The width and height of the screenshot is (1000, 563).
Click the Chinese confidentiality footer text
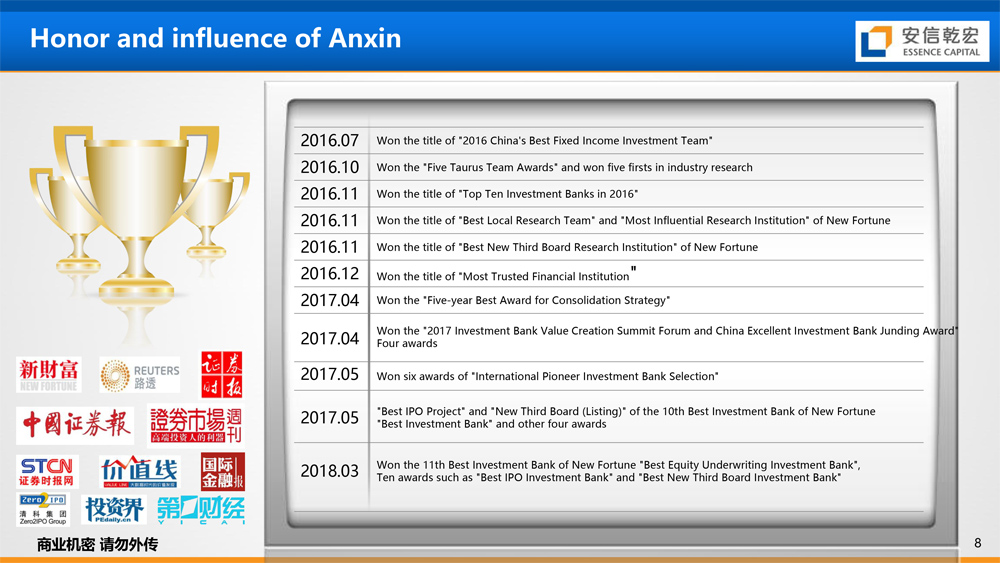point(97,545)
